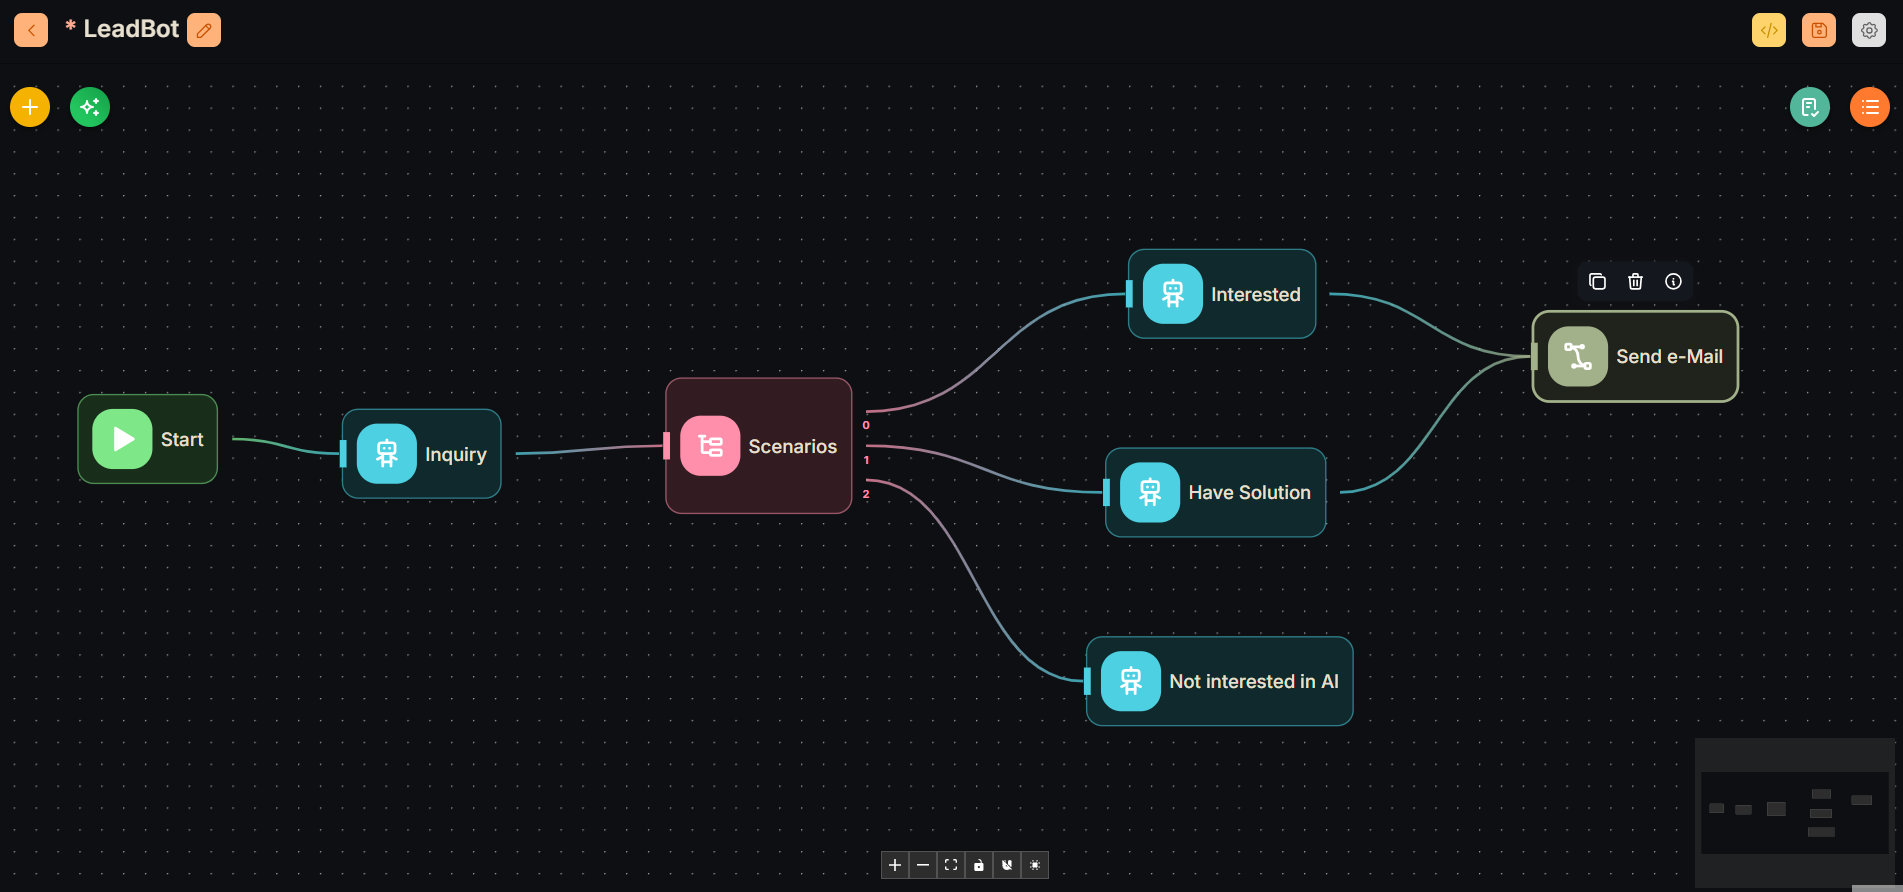The height and width of the screenshot is (892, 1903).
Task: Delete the Send e-Mail node via trash
Action: pos(1635,282)
